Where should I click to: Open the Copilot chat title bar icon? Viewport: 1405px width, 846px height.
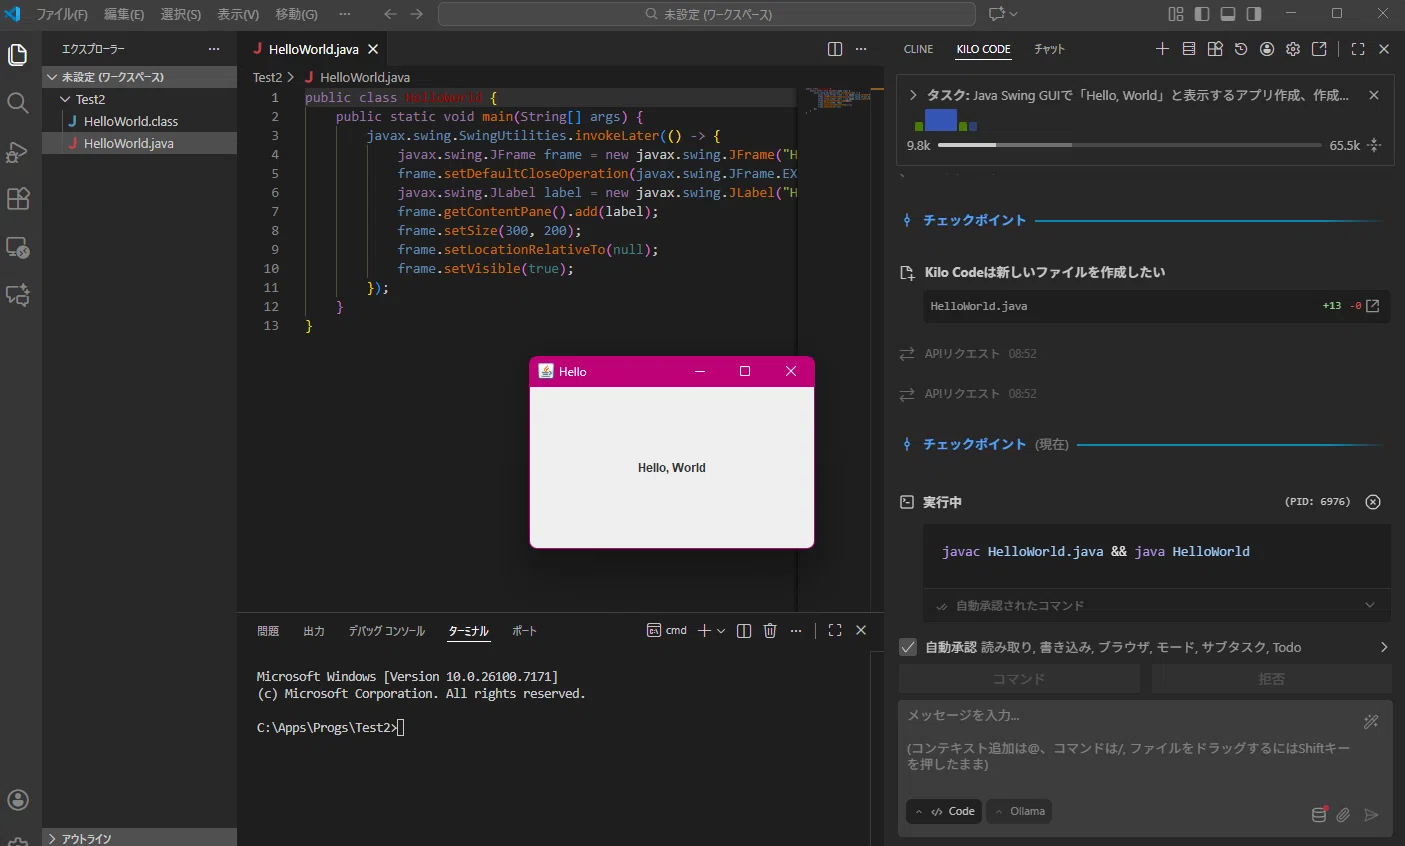coord(996,14)
